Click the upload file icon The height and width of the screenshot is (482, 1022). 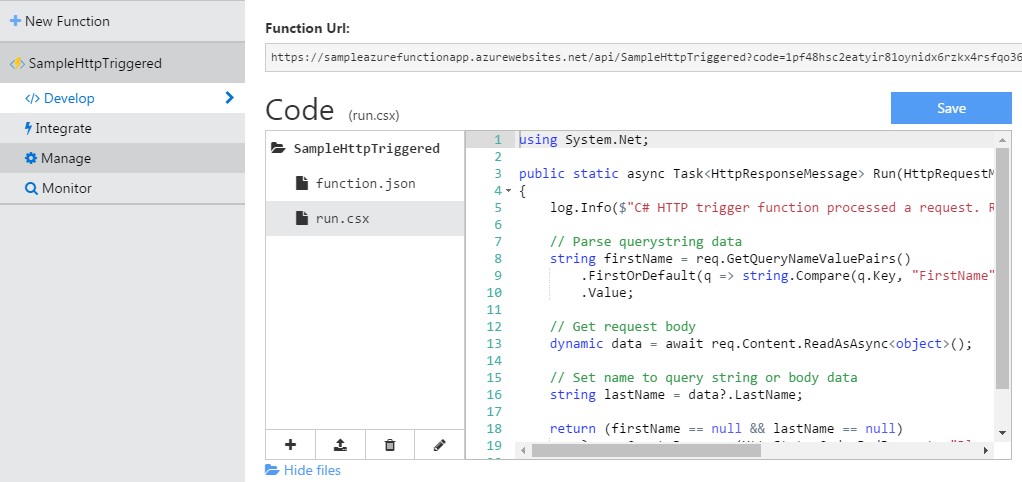click(x=340, y=445)
